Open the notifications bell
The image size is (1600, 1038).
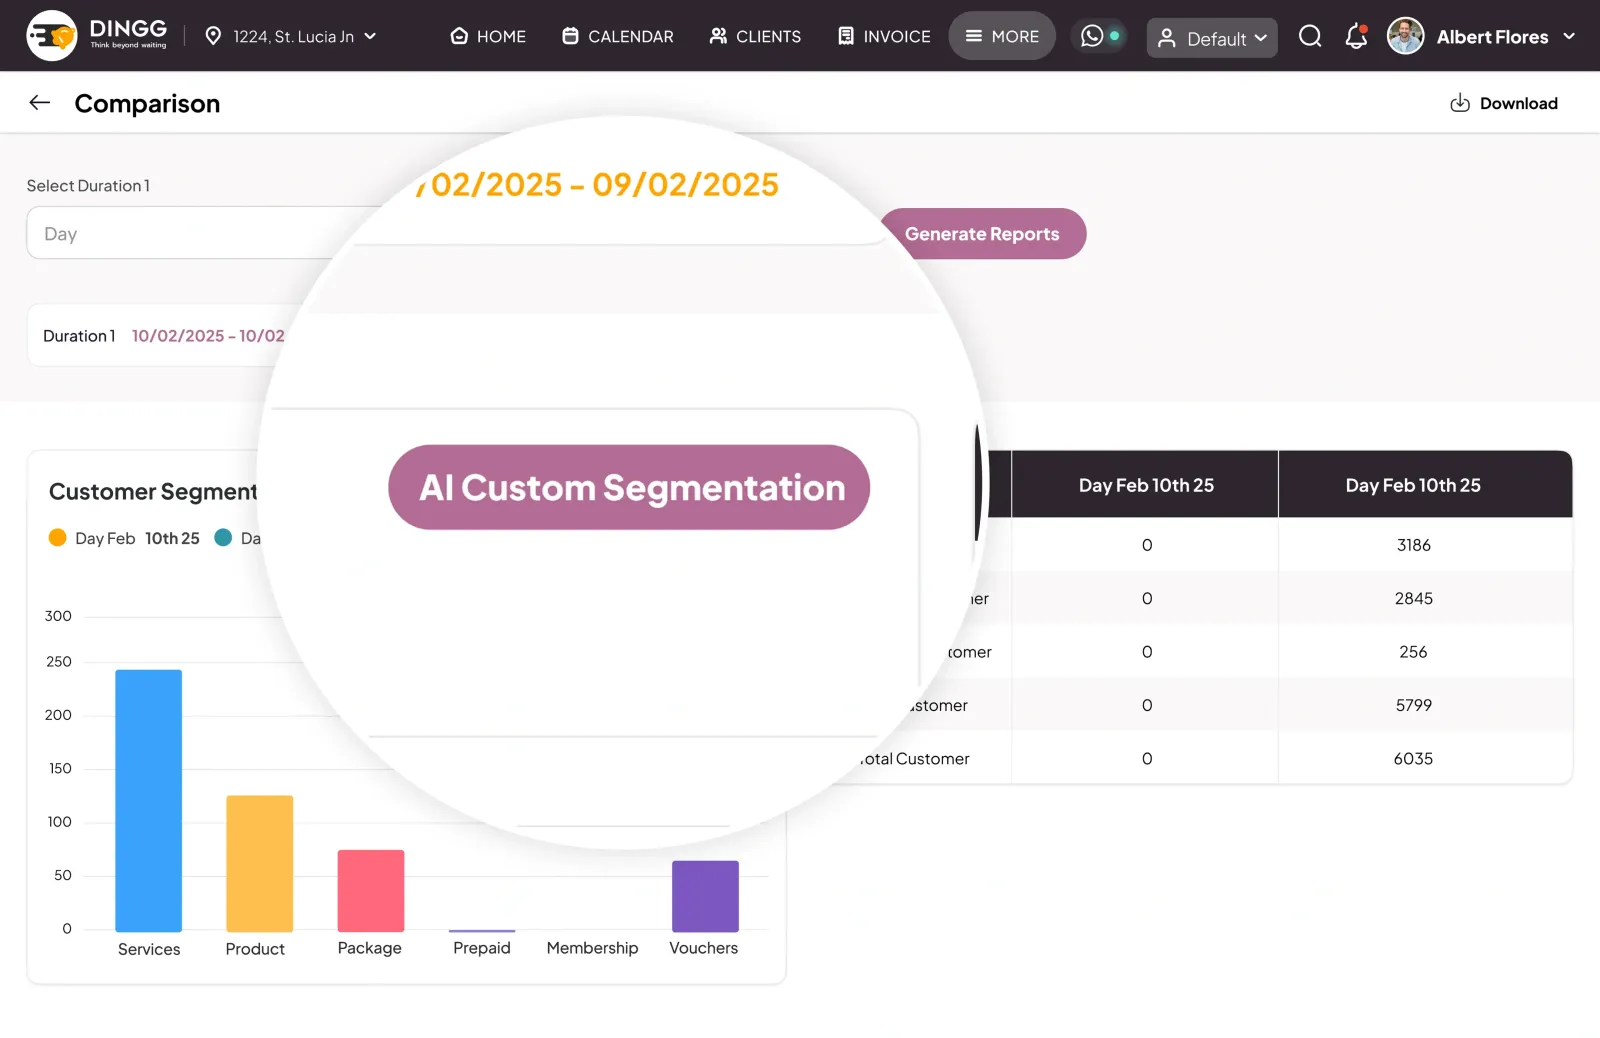coord(1356,36)
